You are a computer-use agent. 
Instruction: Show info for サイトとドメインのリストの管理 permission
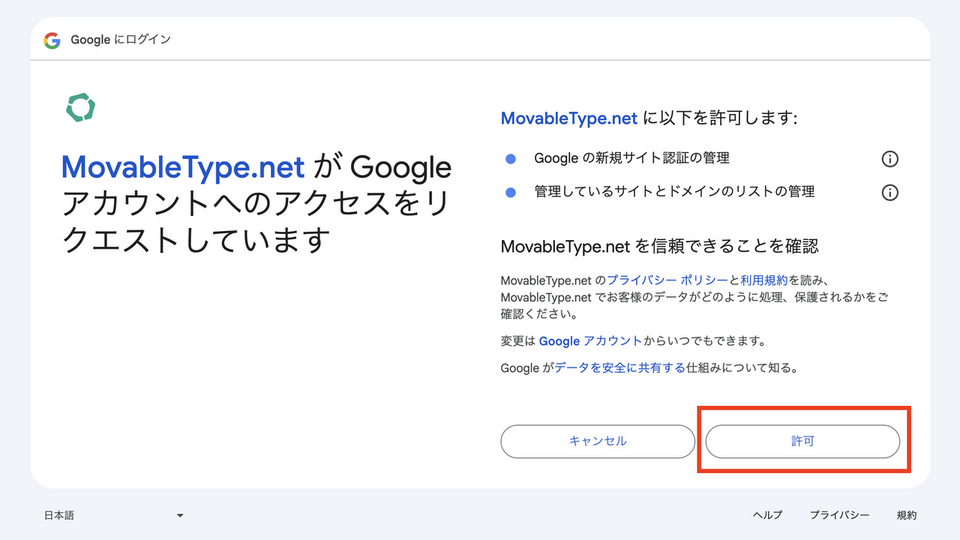coord(889,192)
